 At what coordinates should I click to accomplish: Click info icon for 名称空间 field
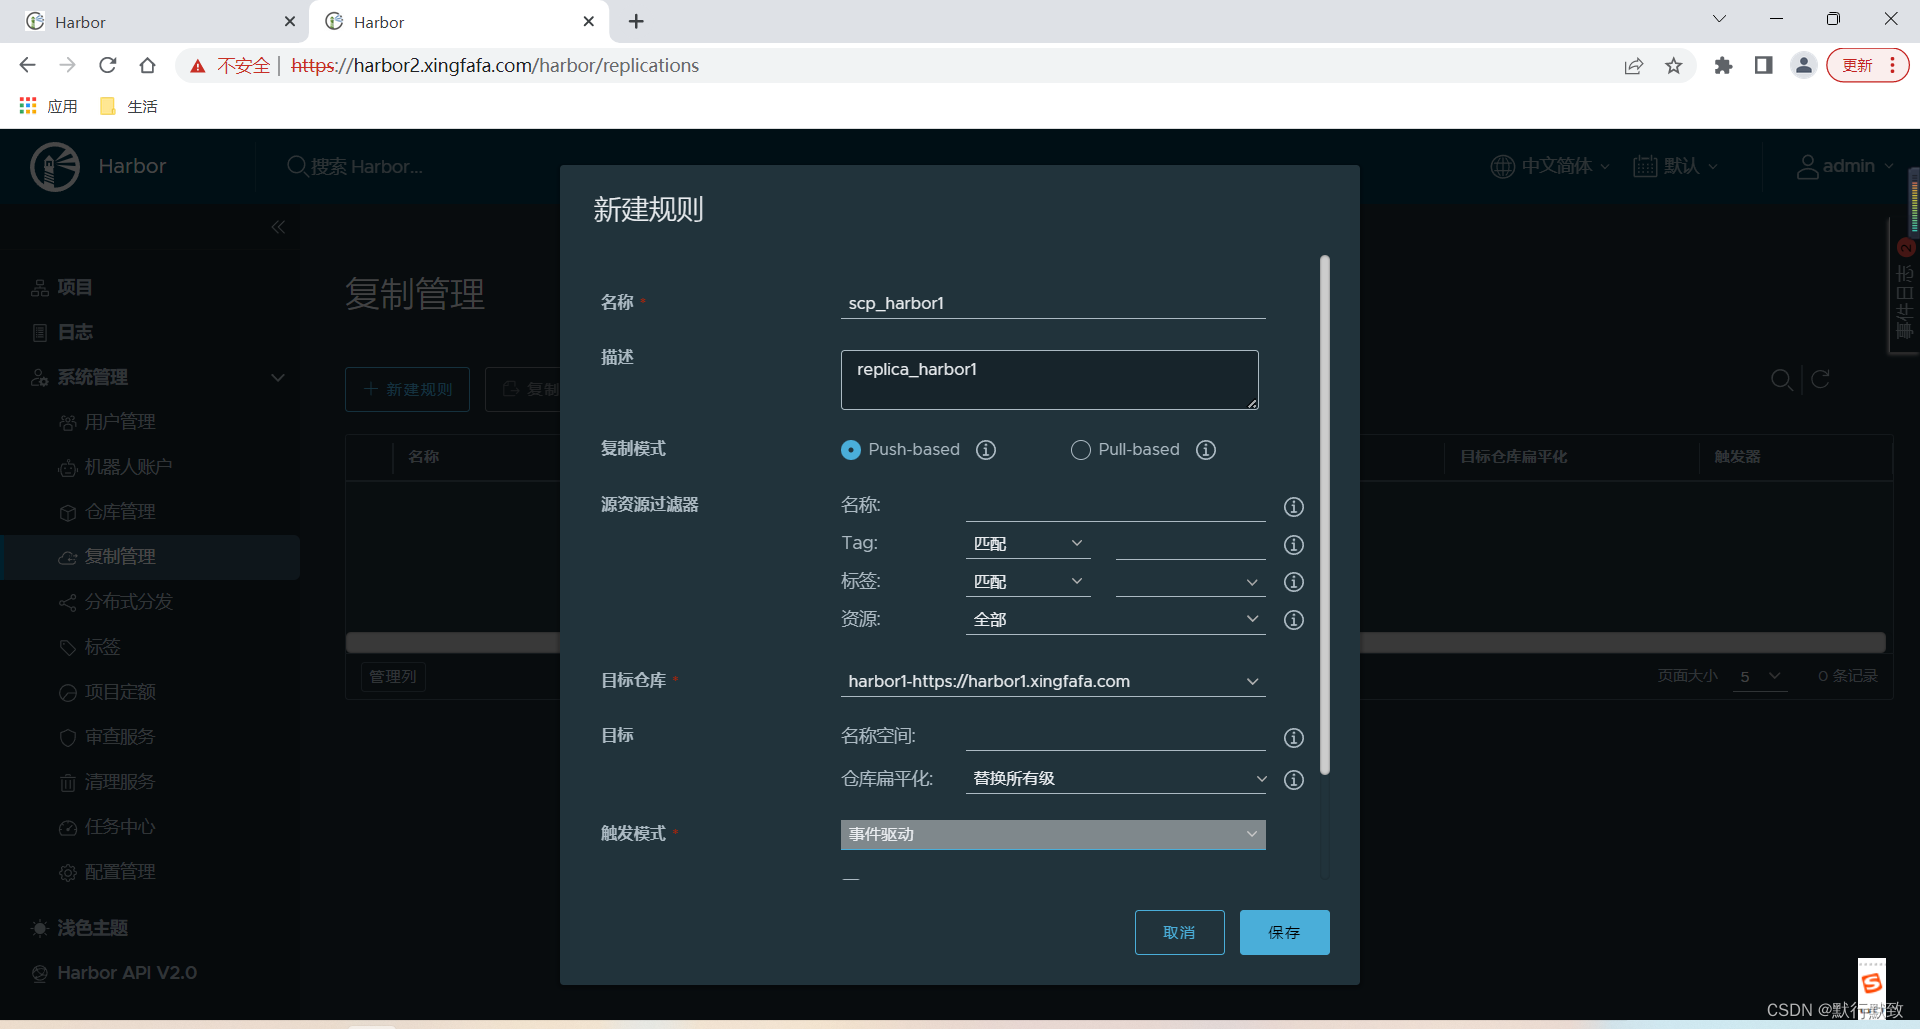[1294, 738]
